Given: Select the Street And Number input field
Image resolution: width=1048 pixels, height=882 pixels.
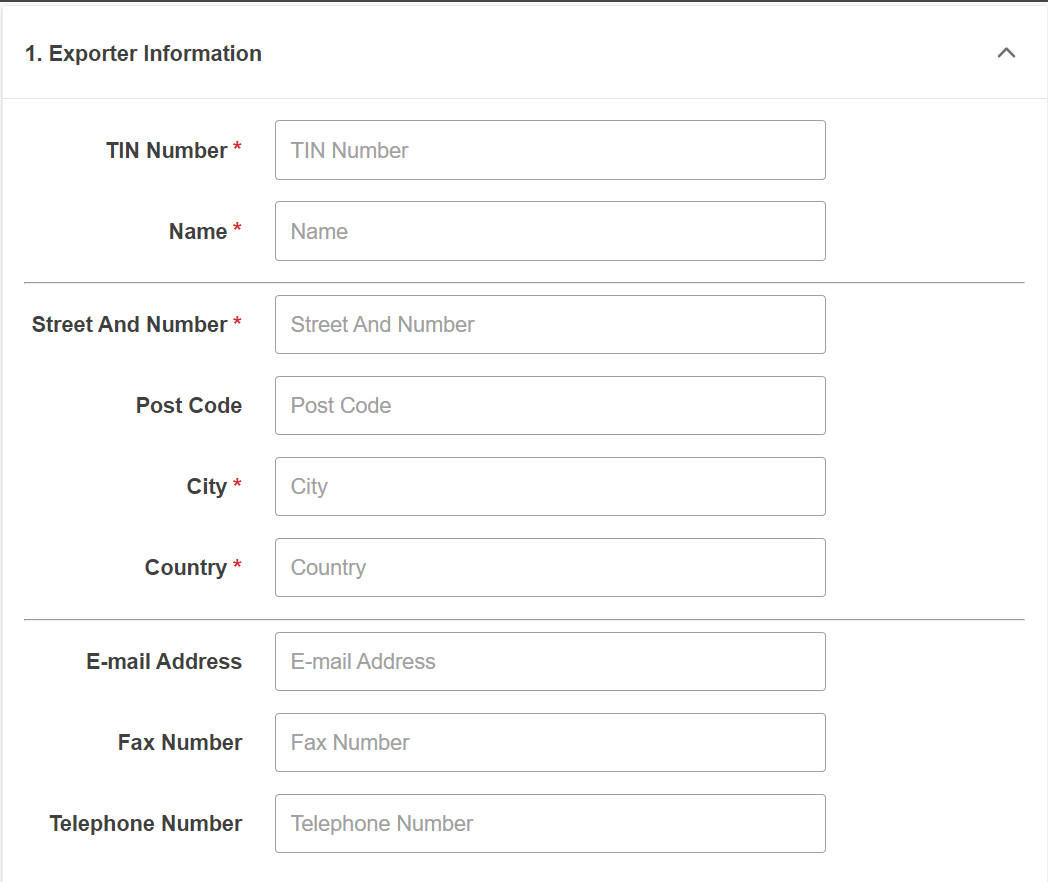Looking at the screenshot, I should [550, 324].
